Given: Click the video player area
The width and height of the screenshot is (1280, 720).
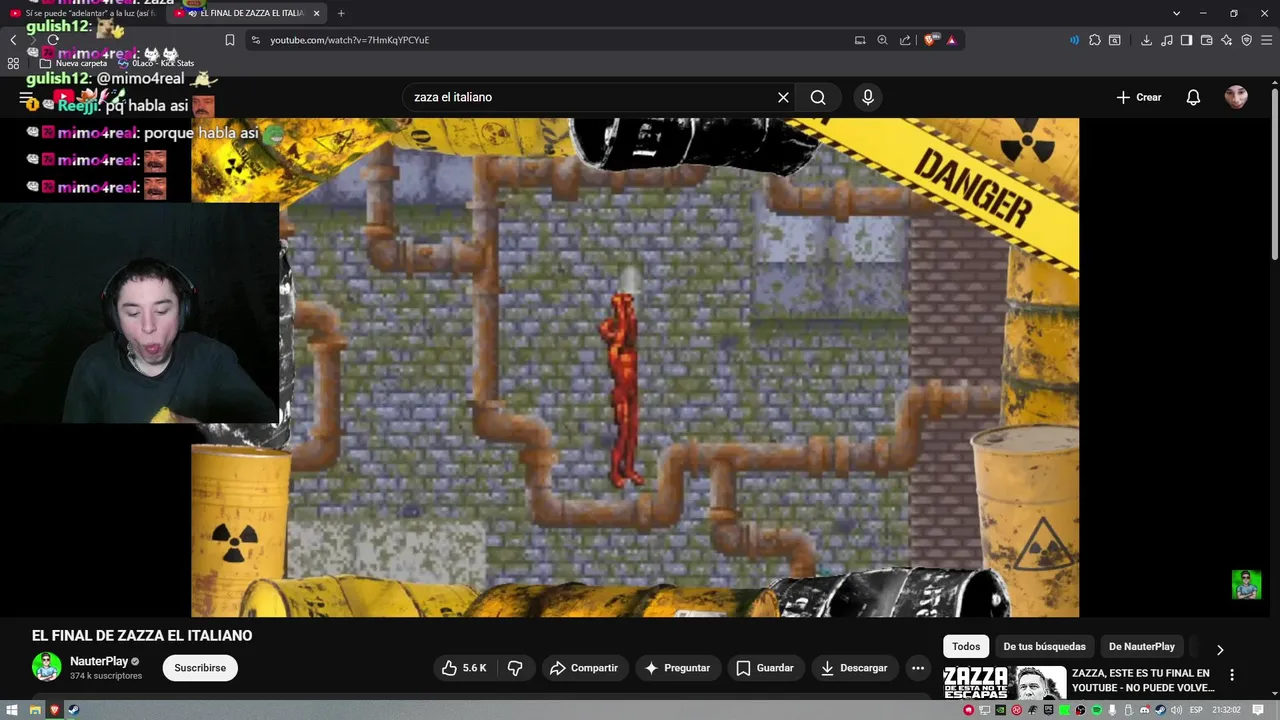Looking at the screenshot, I should coord(635,367).
